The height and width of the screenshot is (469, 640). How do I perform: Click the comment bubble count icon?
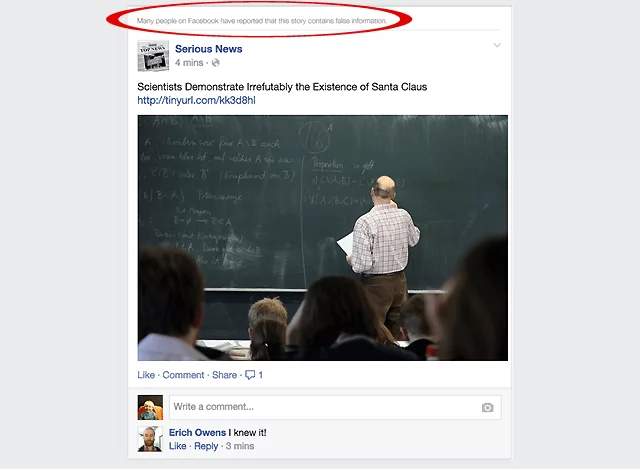pos(250,375)
